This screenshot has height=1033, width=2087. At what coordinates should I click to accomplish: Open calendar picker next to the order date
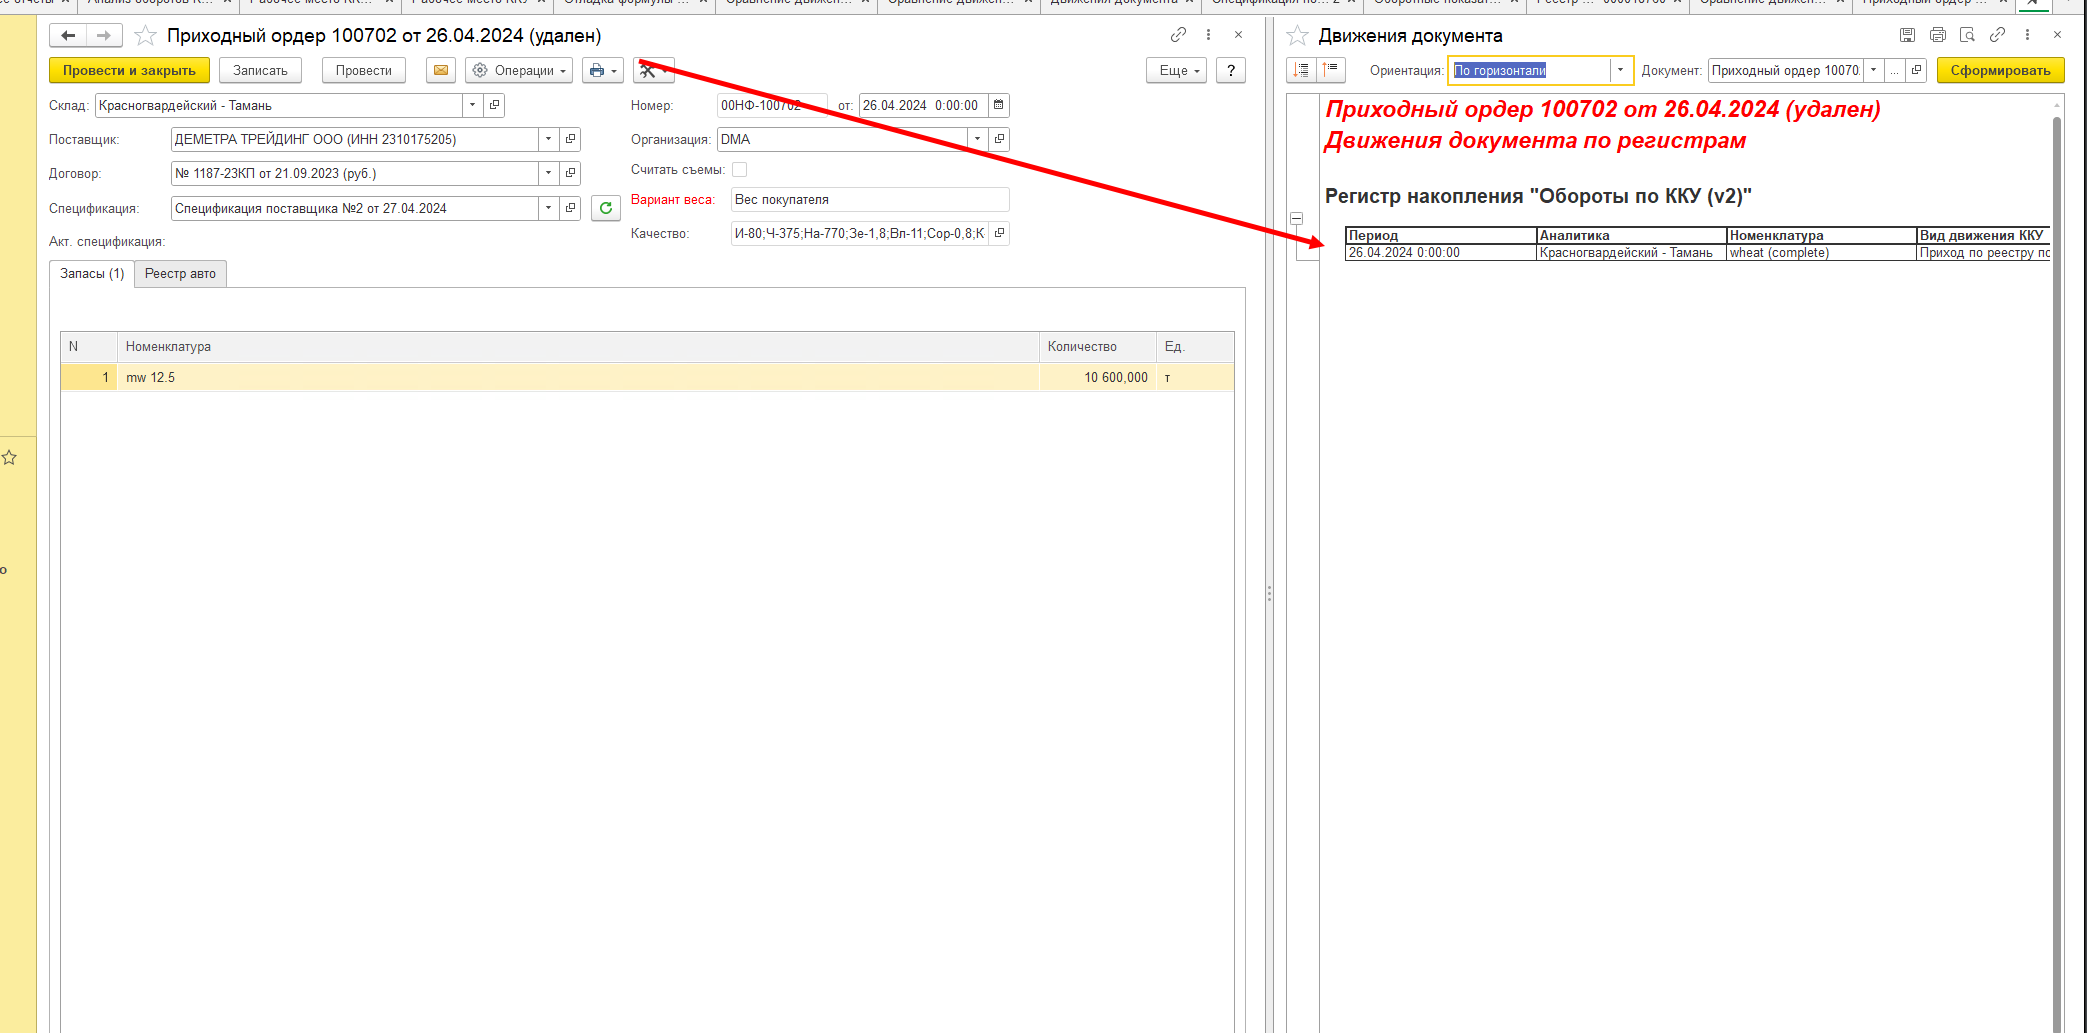[x=998, y=105]
